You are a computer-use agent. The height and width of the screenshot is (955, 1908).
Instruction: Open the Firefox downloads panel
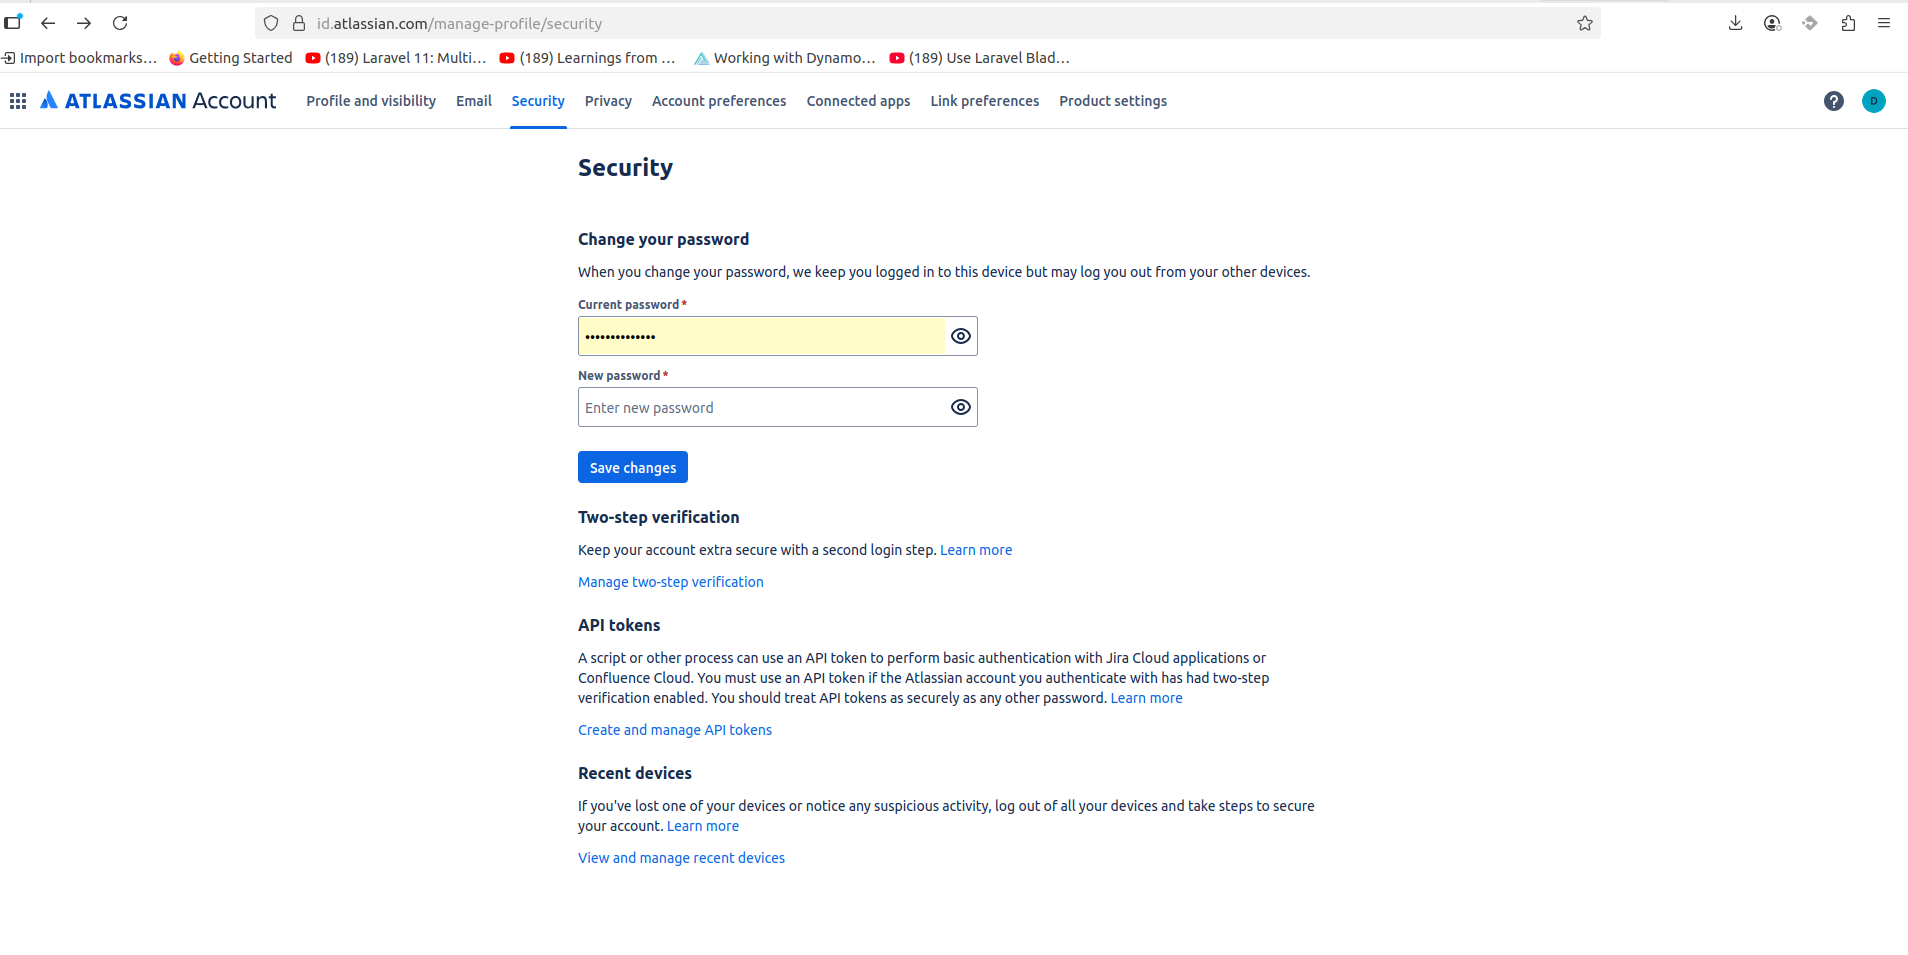(x=1735, y=23)
